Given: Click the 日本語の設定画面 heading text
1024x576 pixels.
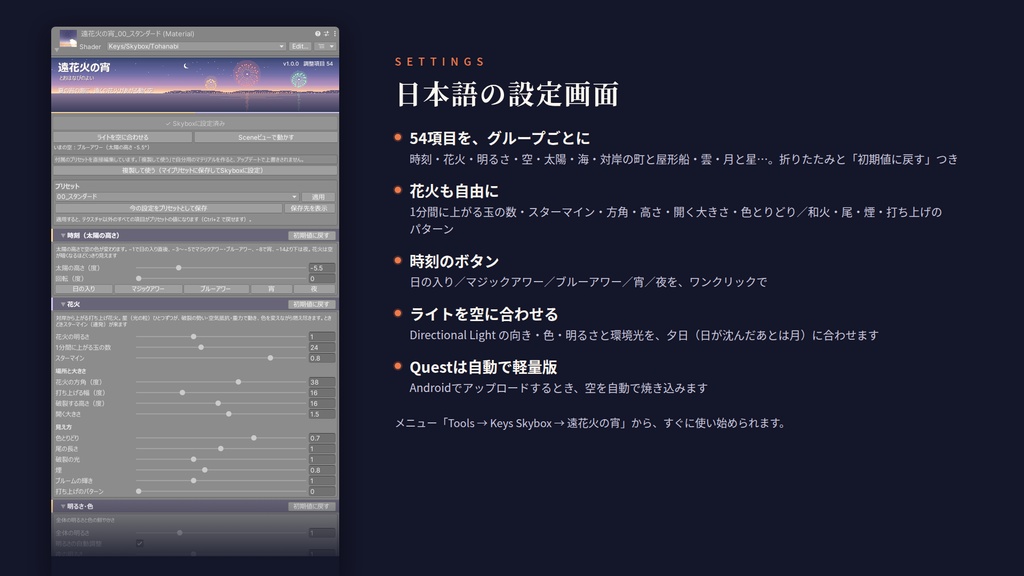Looking at the screenshot, I should click(507, 95).
